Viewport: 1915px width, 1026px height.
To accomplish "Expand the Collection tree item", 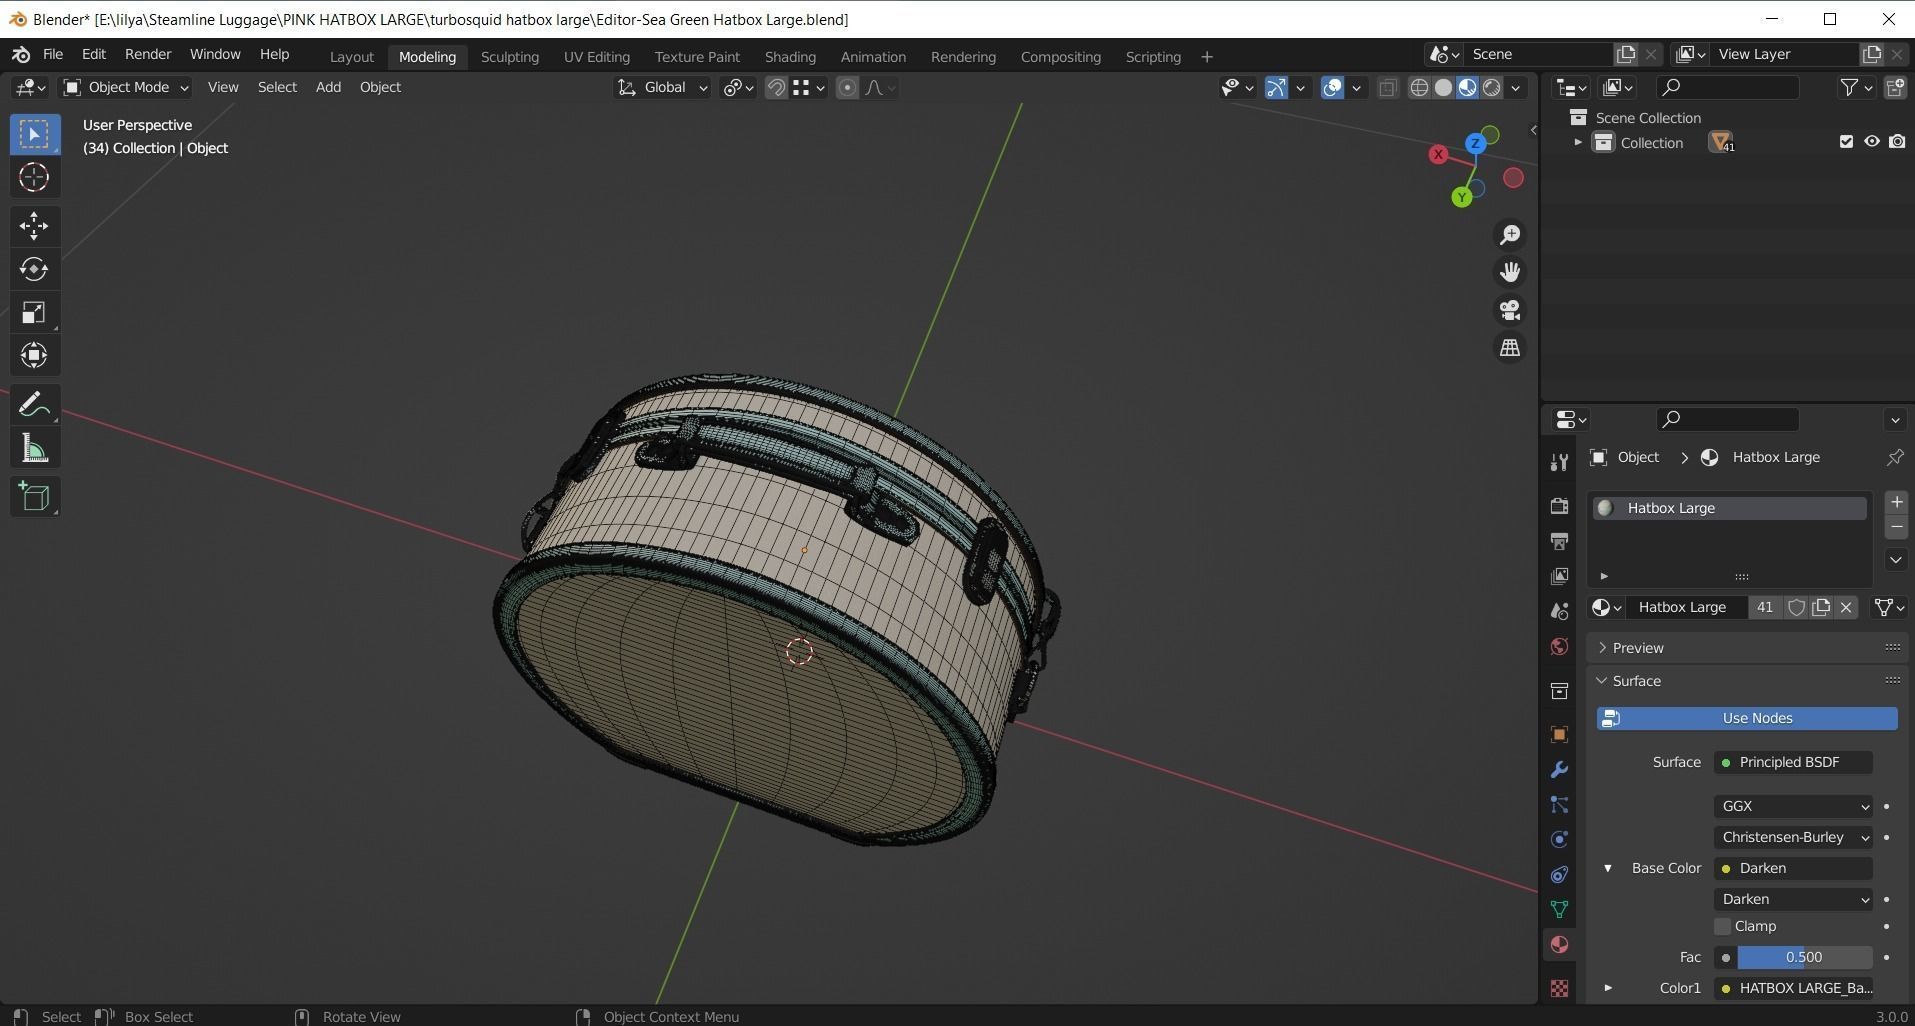I will 1578,143.
